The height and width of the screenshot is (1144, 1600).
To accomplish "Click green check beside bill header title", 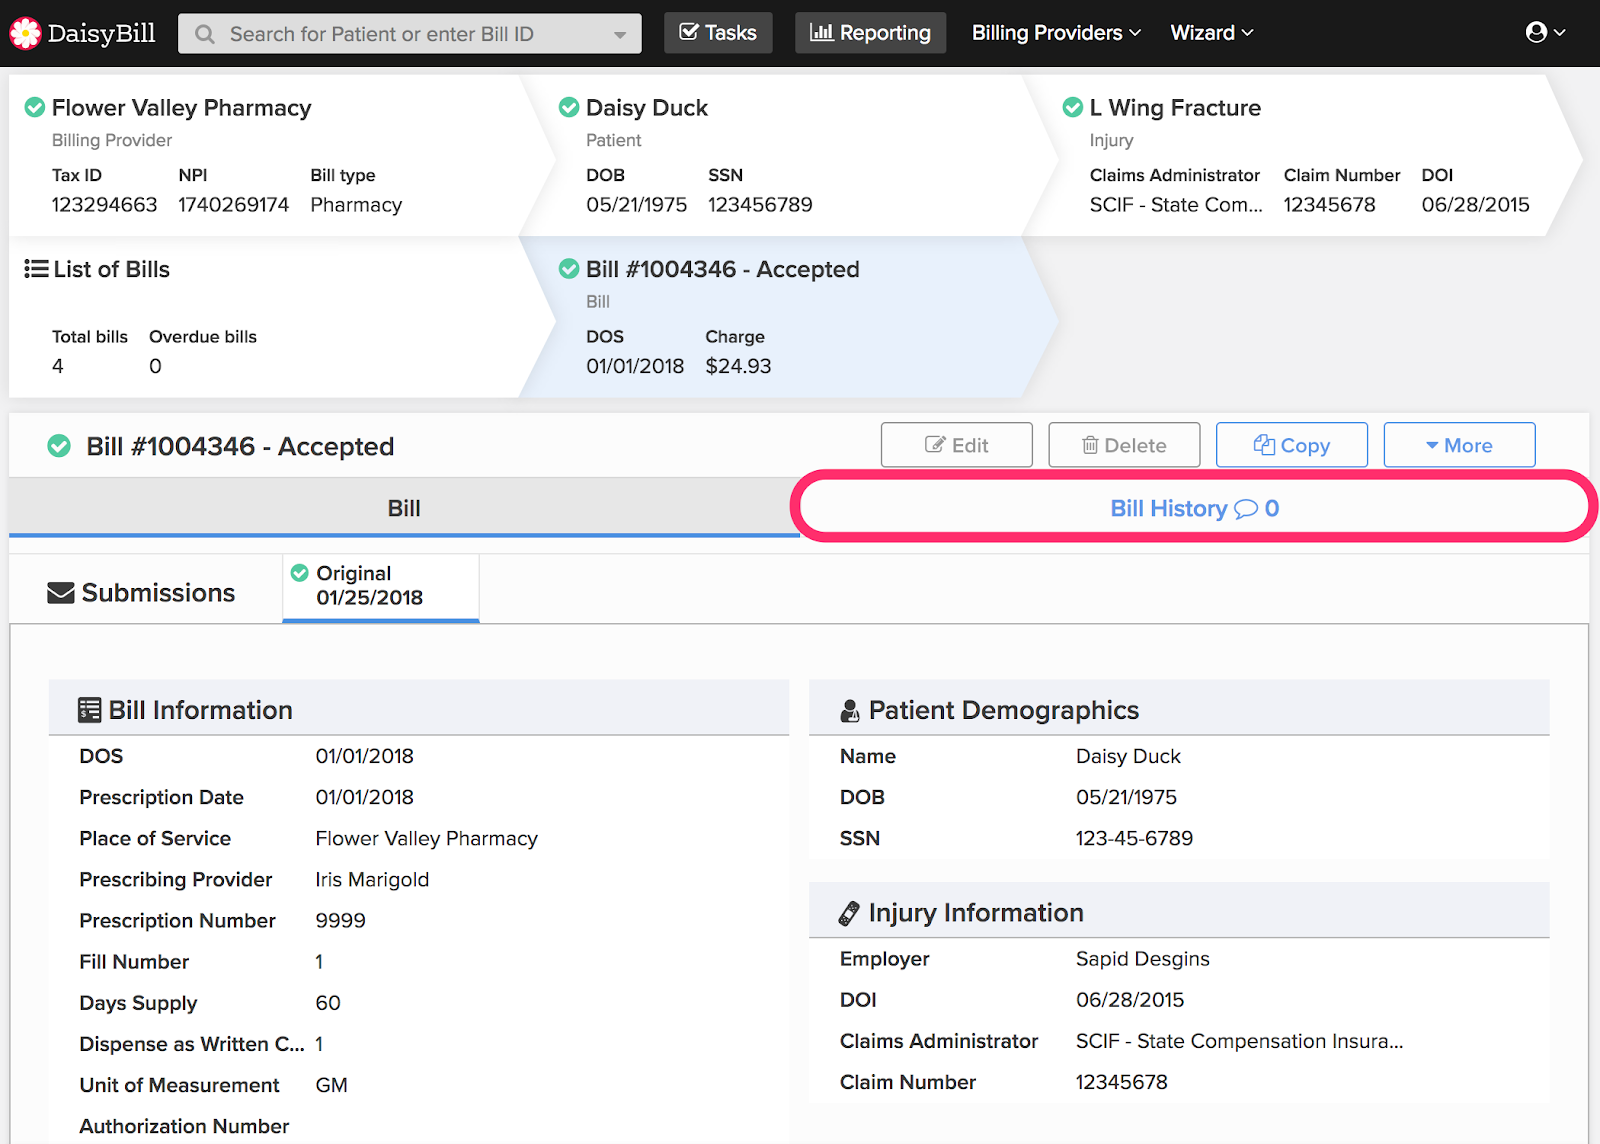I will pos(59,446).
